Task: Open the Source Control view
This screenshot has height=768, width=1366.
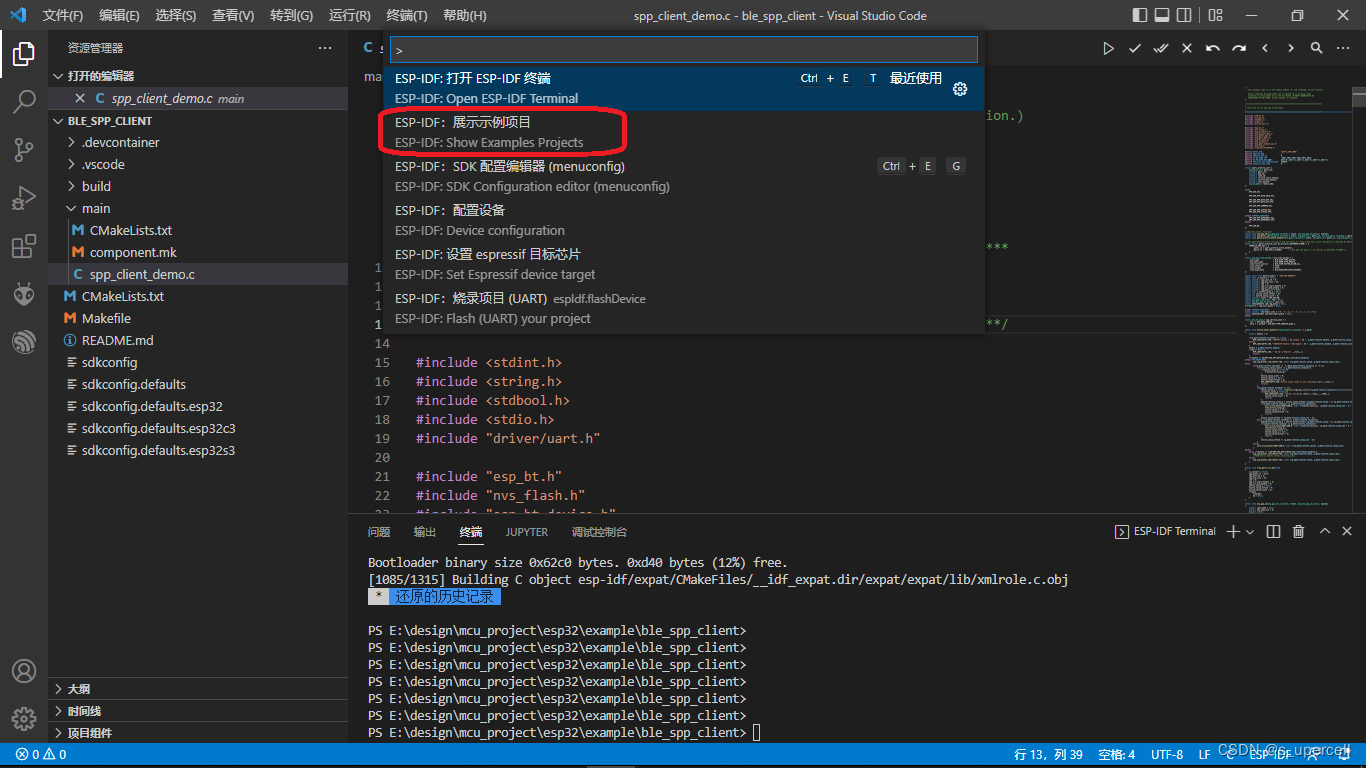Action: [x=24, y=150]
